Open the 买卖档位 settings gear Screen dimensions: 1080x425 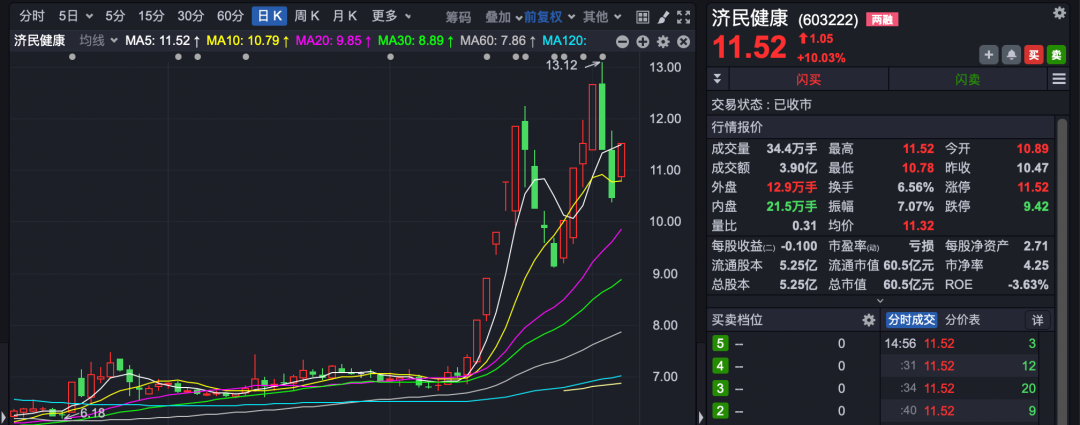[x=868, y=320]
